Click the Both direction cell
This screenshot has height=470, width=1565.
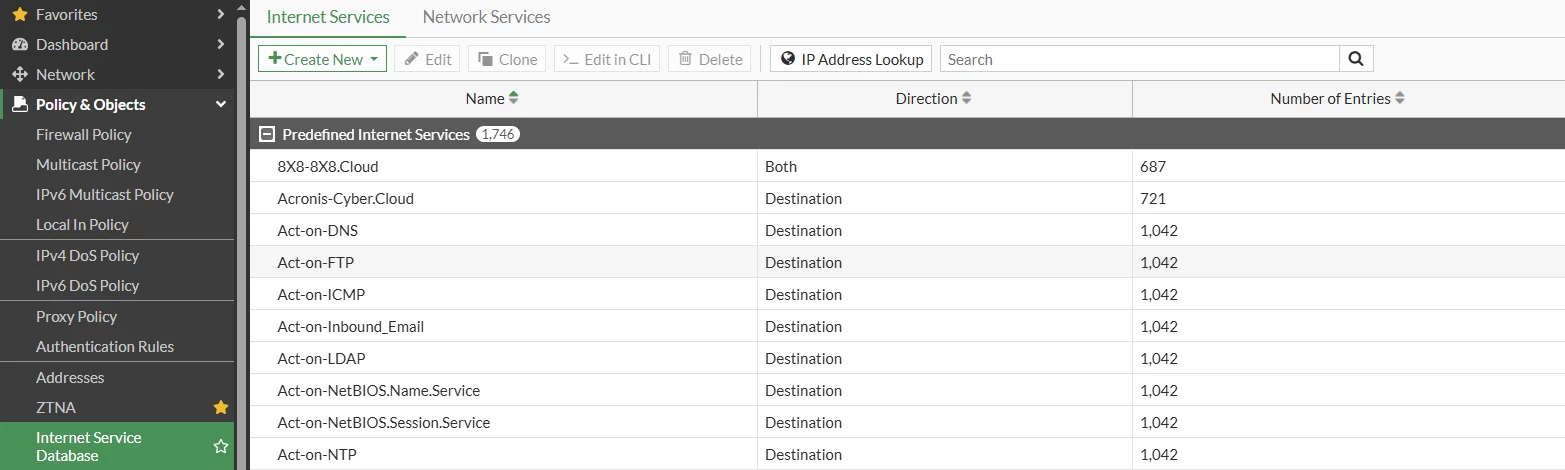[945, 166]
